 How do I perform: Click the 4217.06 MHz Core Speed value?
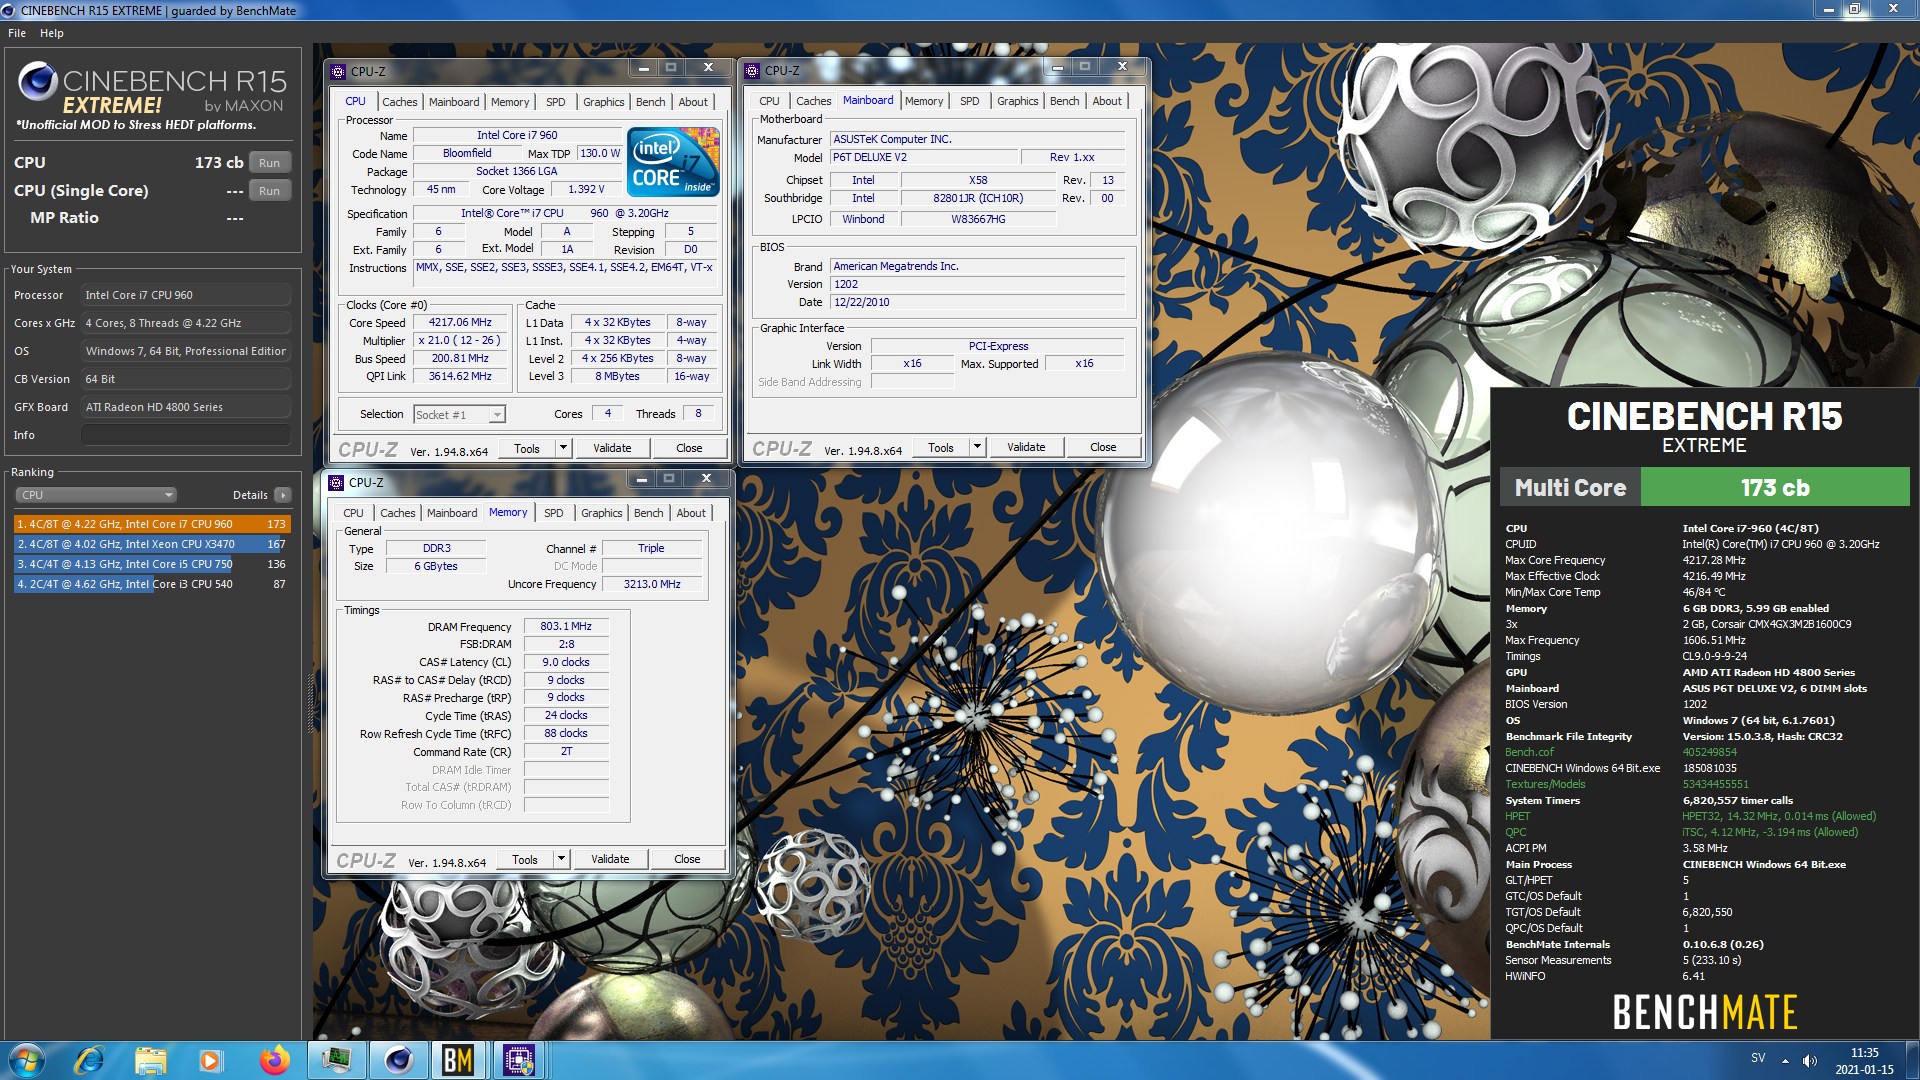coord(460,322)
